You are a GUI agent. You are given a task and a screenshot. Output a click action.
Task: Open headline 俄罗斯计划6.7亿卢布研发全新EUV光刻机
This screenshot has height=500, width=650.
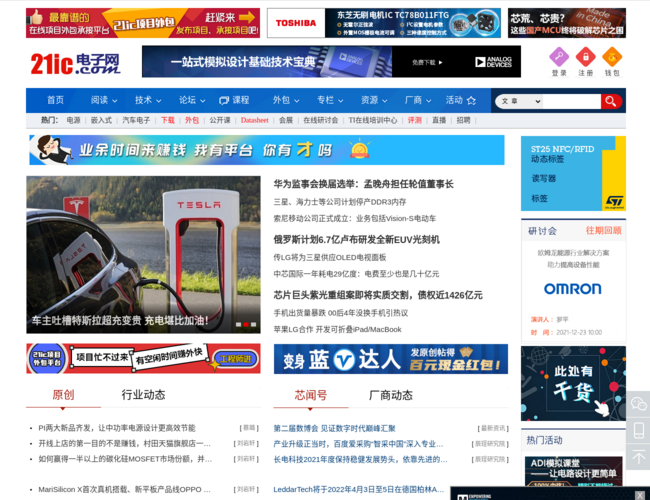click(x=357, y=240)
